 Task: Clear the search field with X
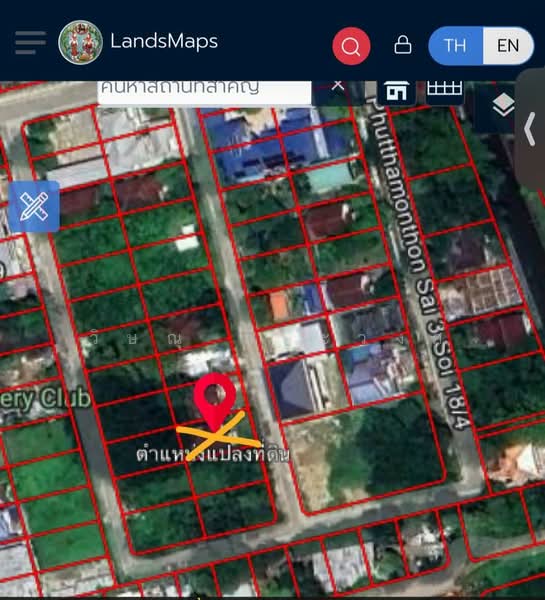coord(338,86)
